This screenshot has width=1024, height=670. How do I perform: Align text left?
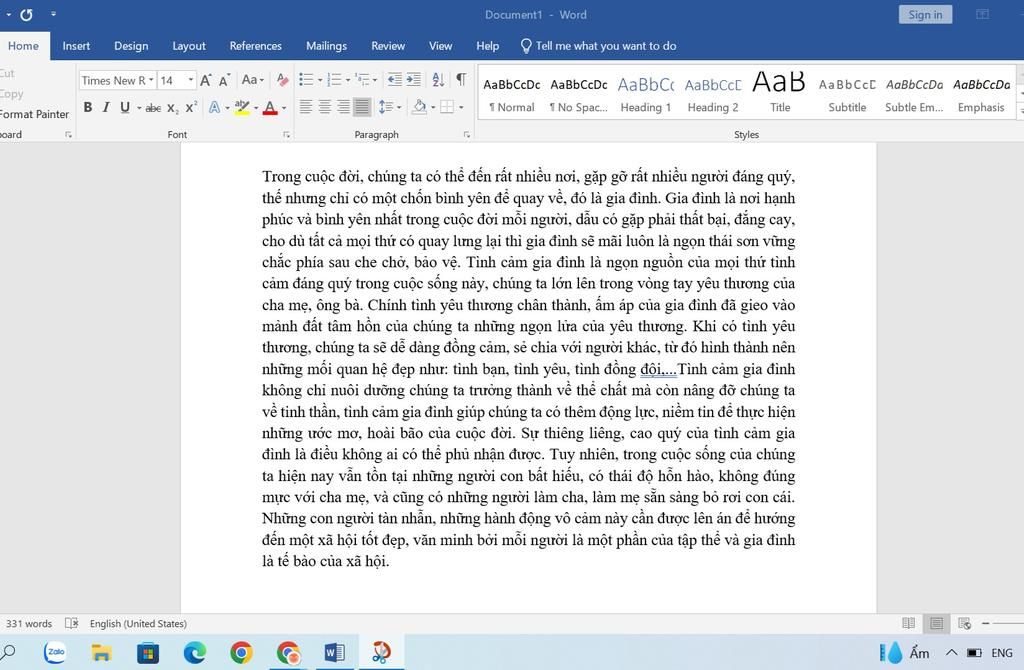click(x=306, y=107)
